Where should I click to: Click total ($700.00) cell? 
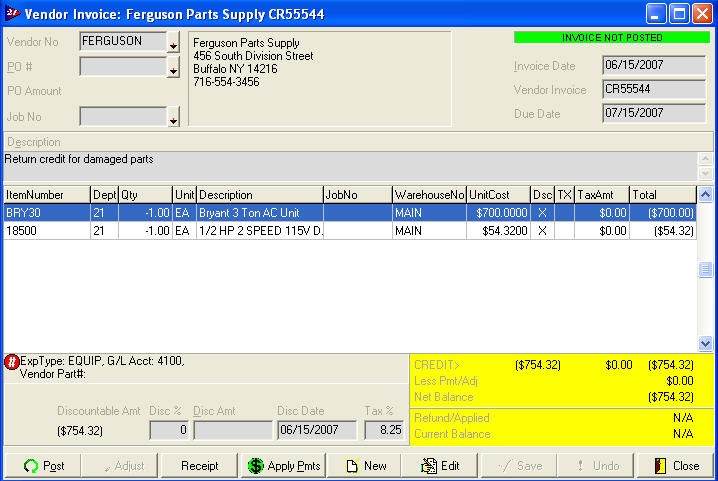coord(663,213)
